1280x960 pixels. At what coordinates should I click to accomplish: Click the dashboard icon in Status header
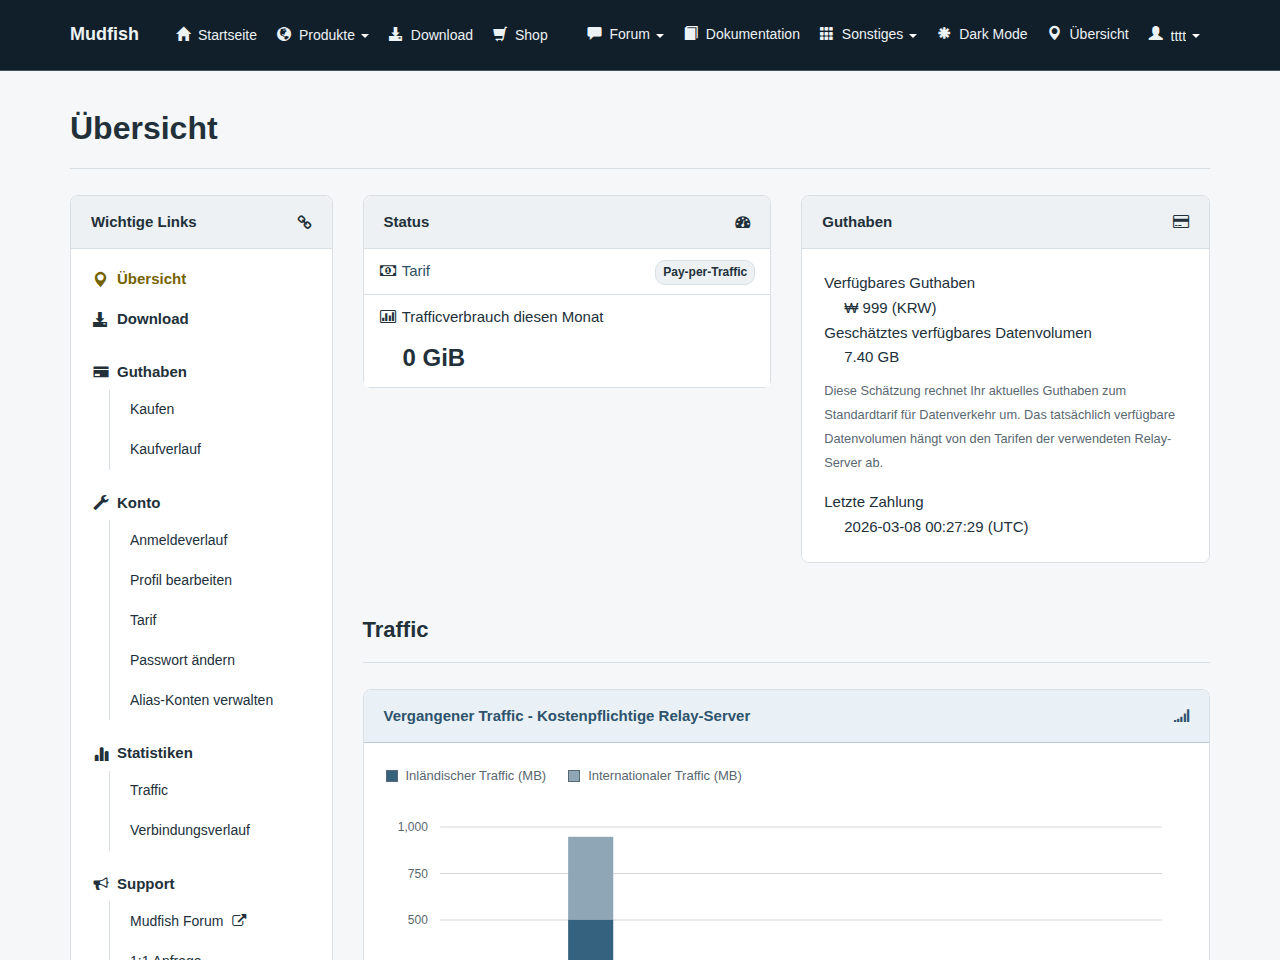(743, 222)
